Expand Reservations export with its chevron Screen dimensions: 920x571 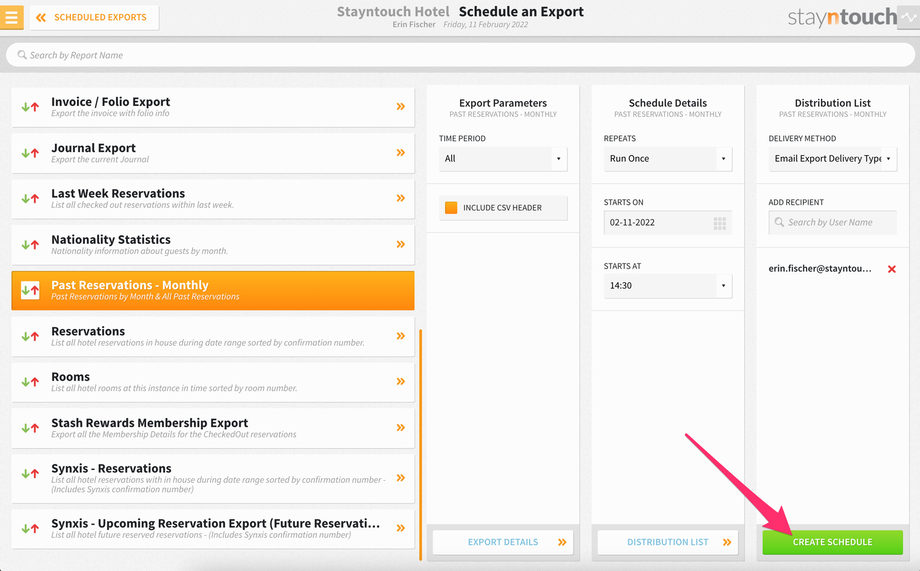tap(401, 336)
